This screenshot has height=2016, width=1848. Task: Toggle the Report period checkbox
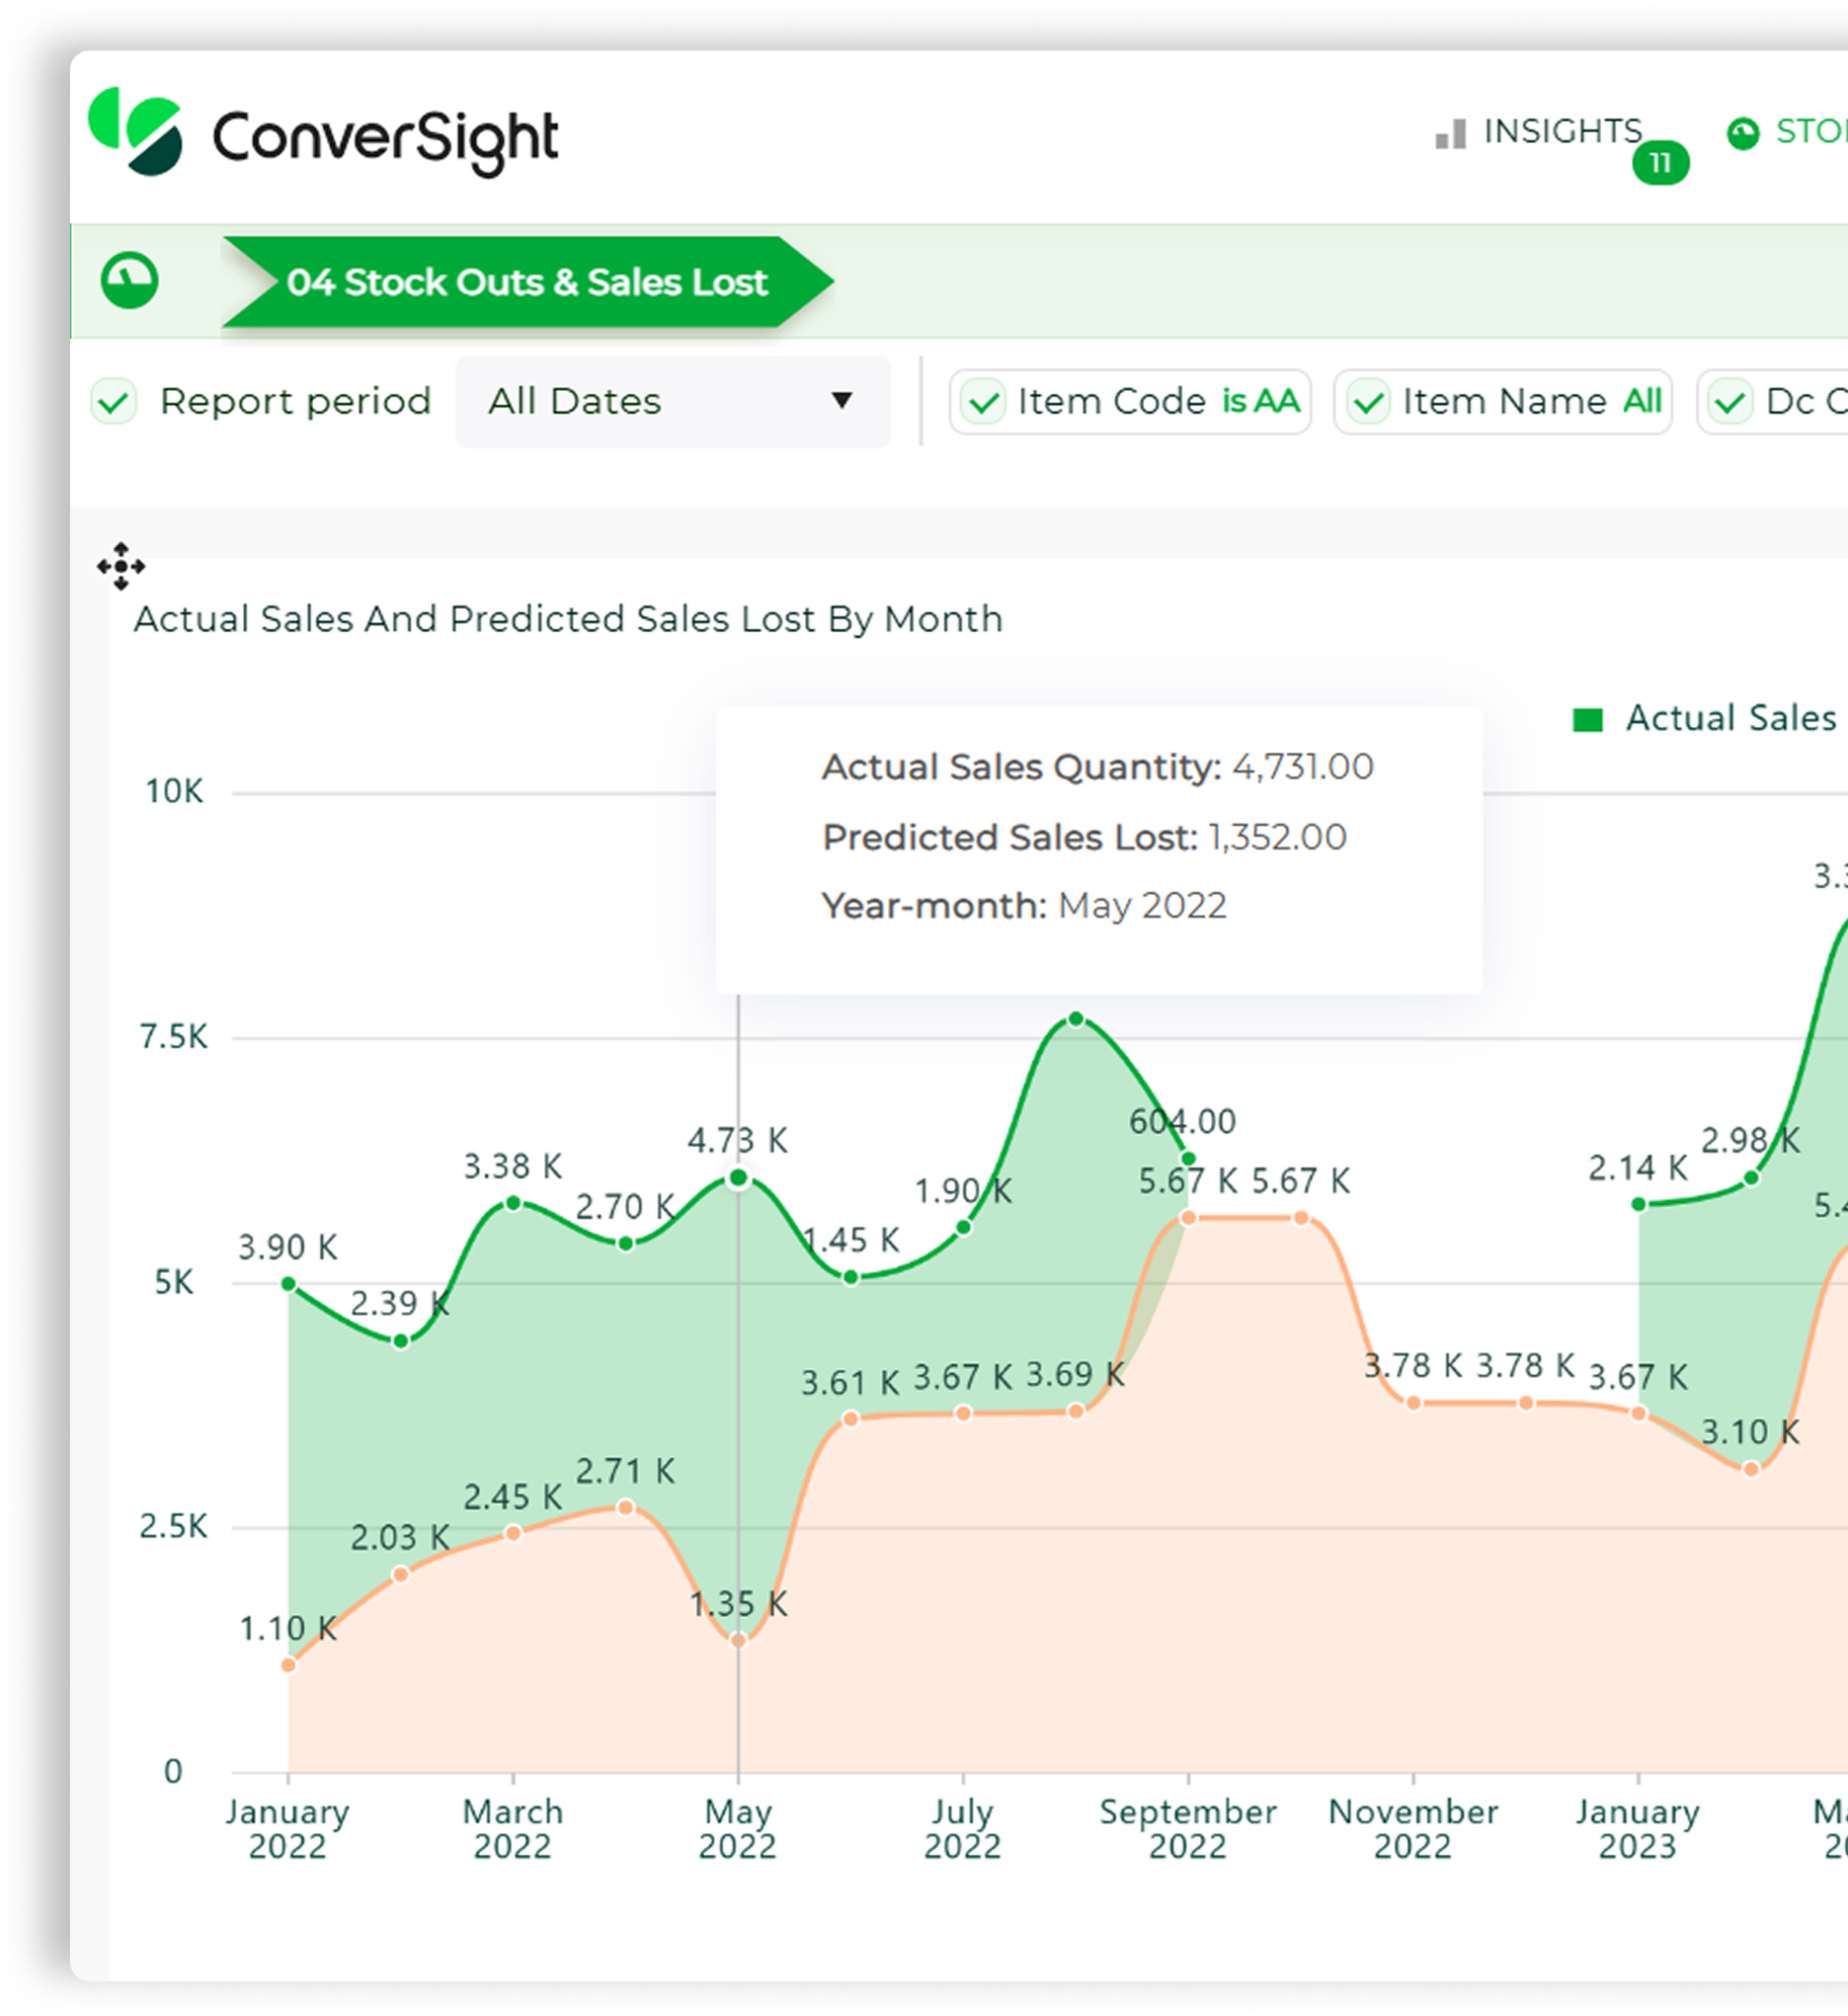tap(113, 402)
